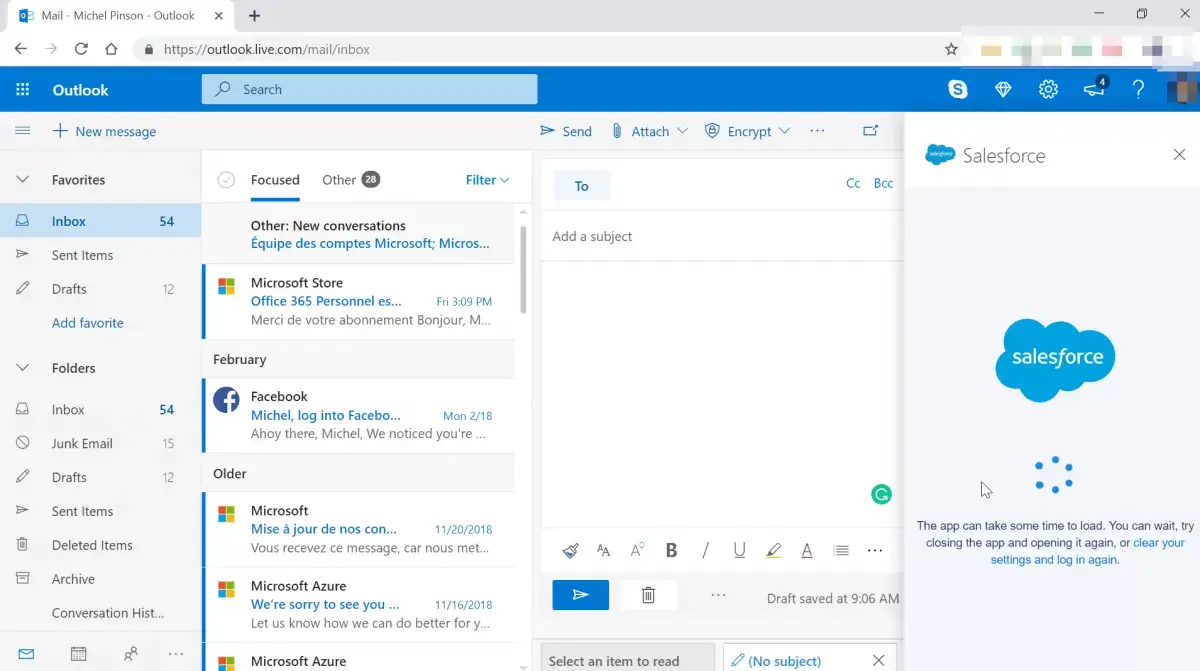This screenshot has height=671, width=1200.
Task: Open the What's New megaphone notifications
Action: tap(1095, 89)
